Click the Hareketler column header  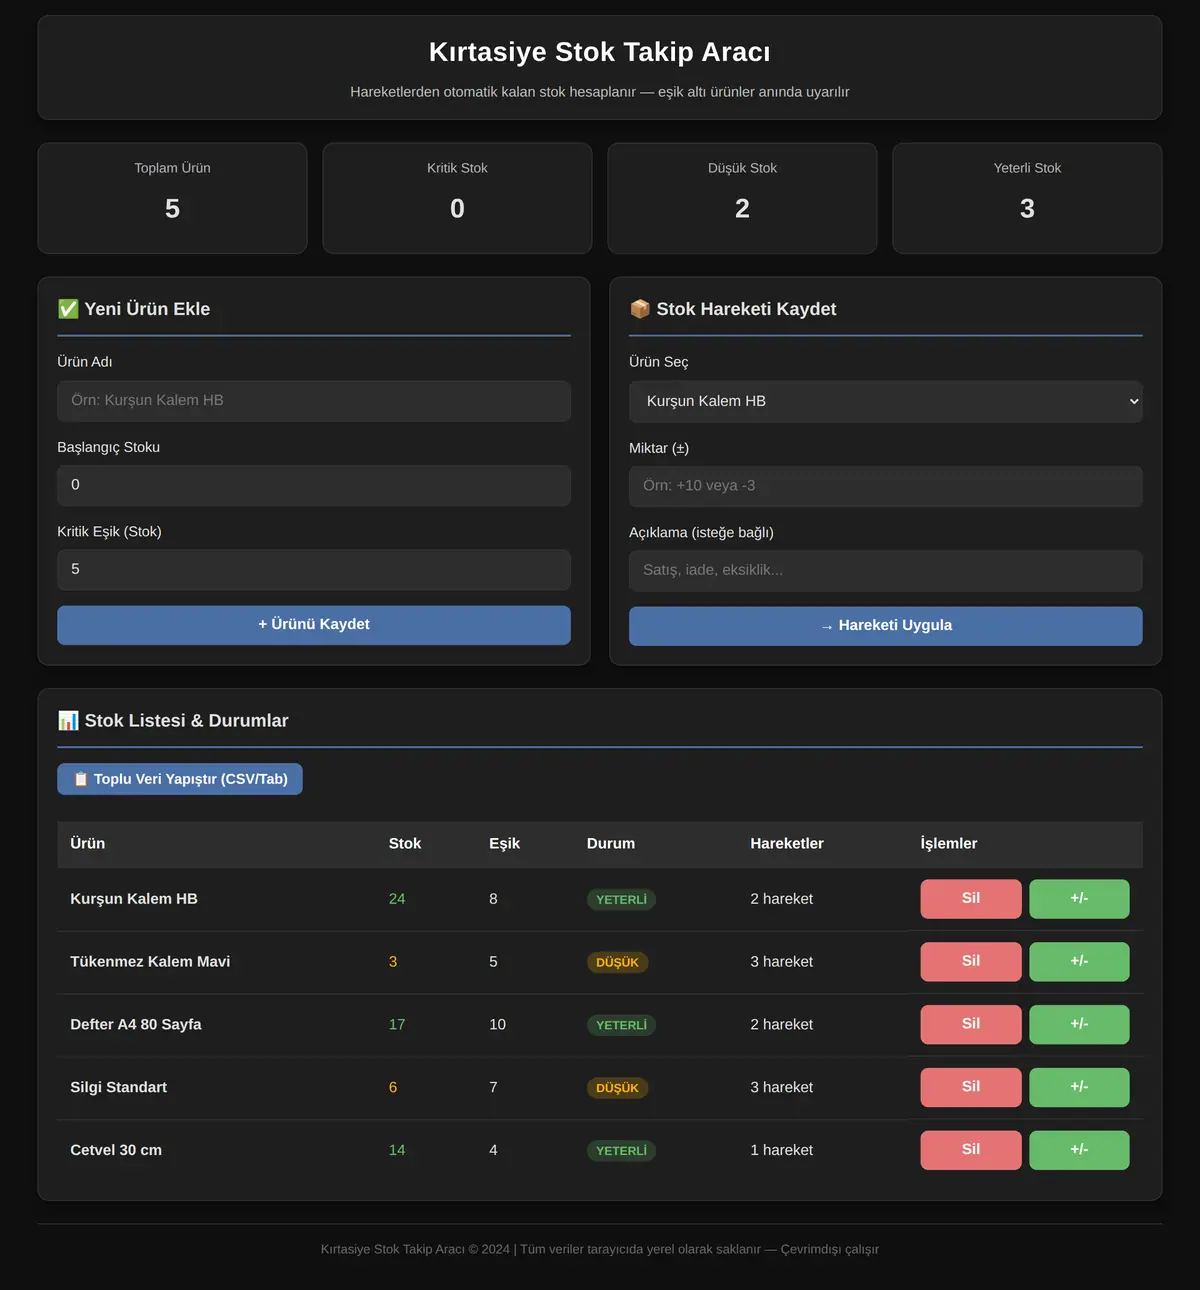(787, 844)
